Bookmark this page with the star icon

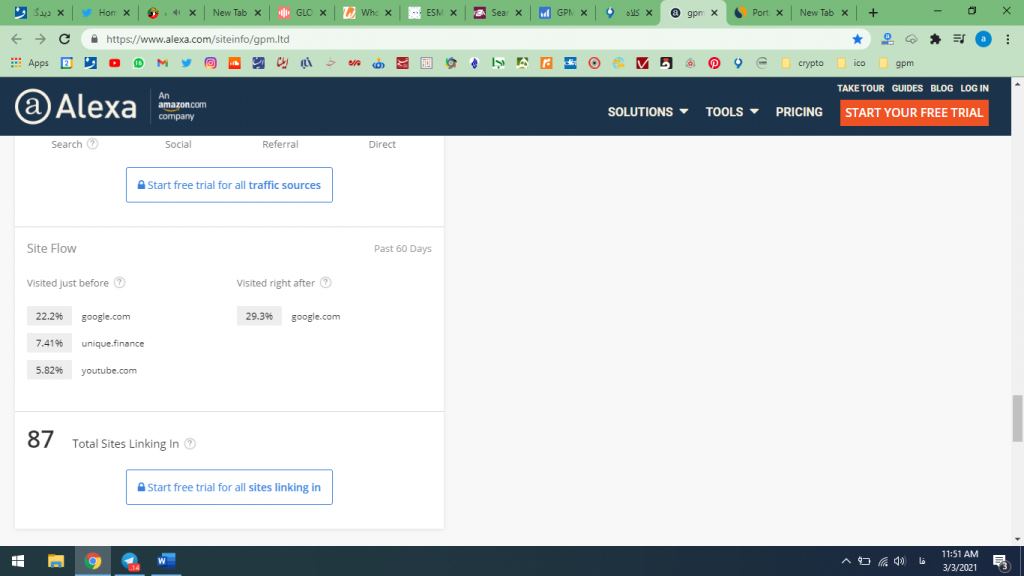click(x=857, y=39)
